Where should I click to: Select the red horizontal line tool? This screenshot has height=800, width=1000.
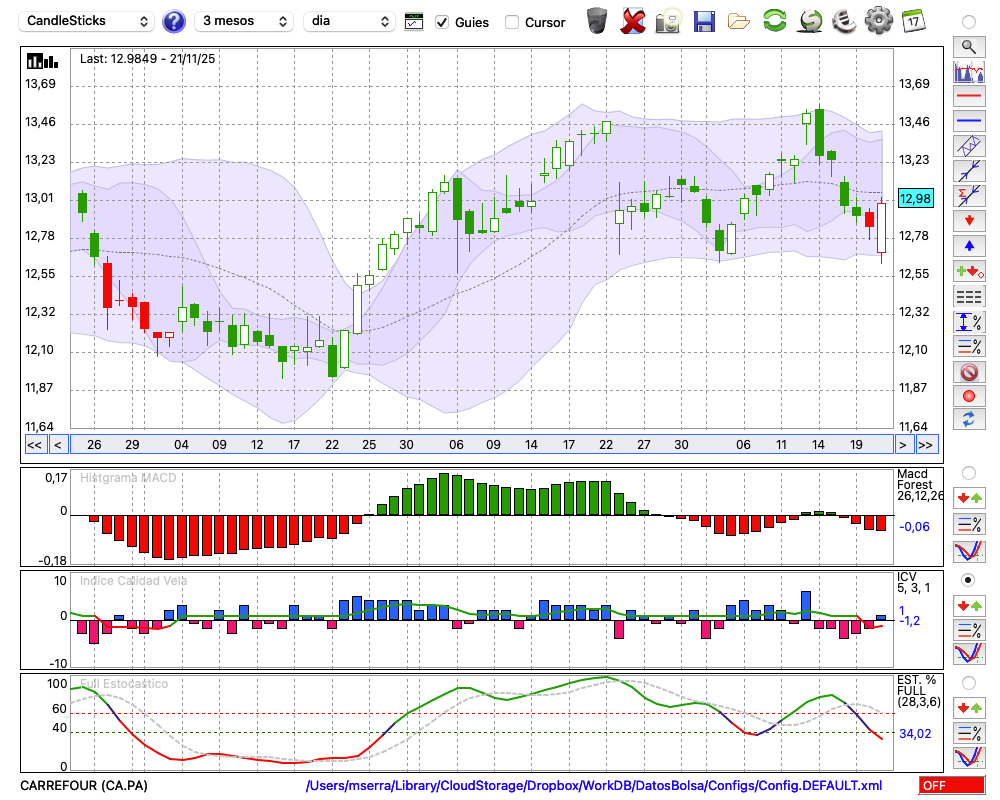(968, 97)
